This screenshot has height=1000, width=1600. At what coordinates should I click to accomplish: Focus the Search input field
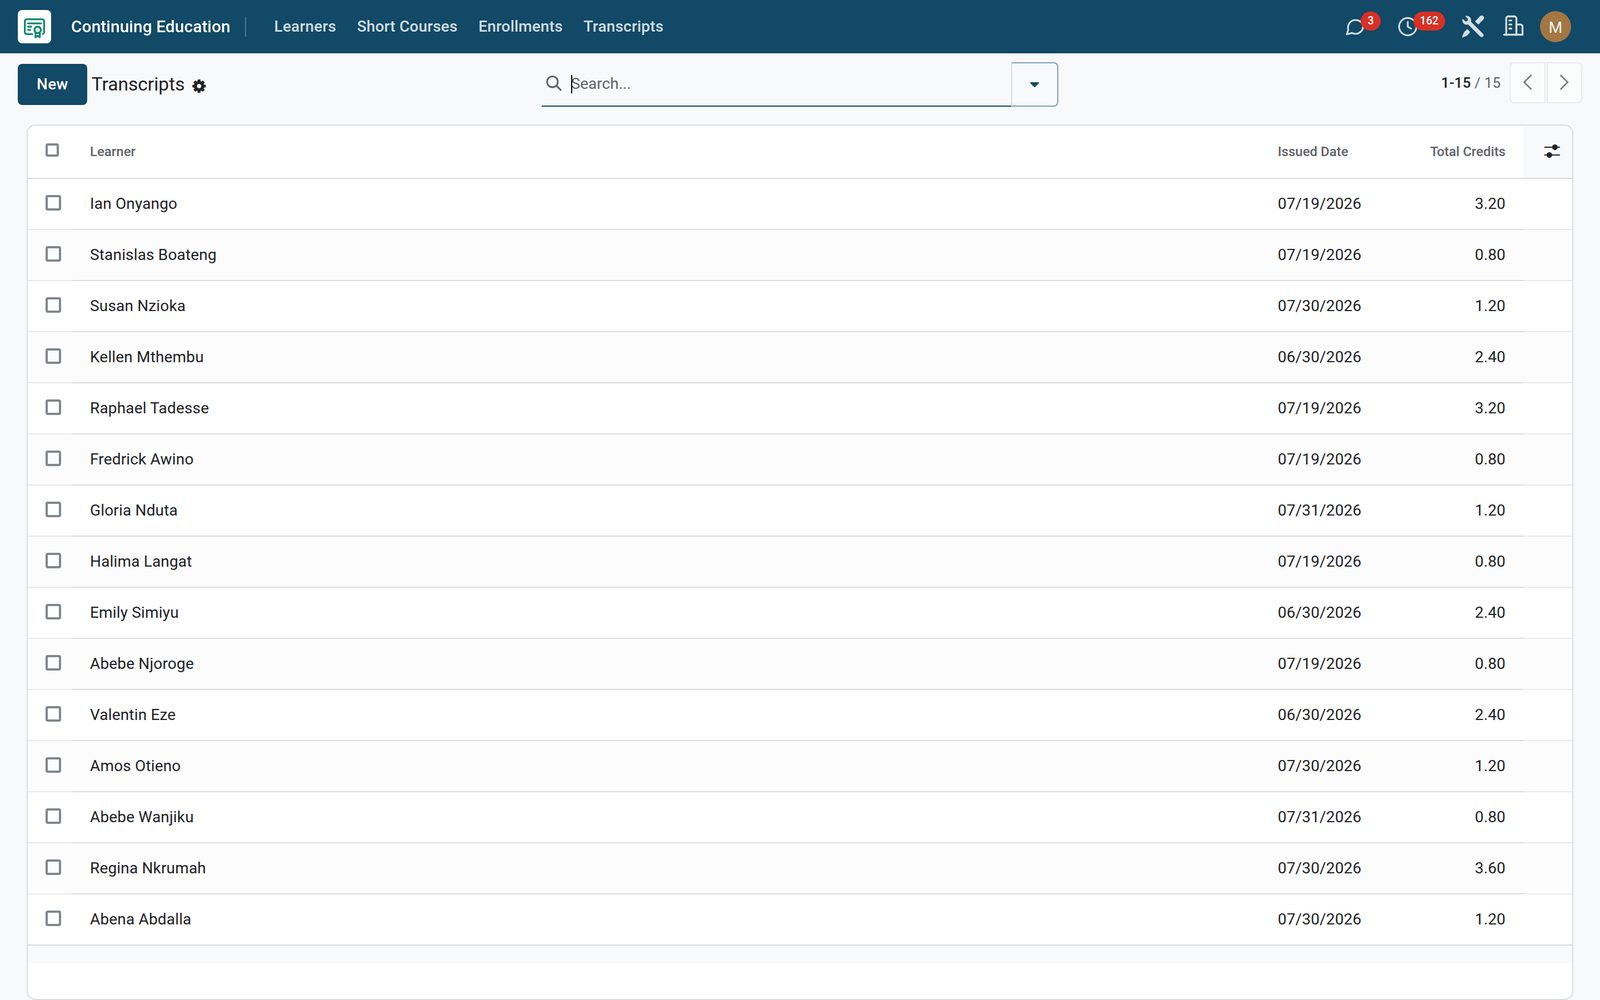click(788, 84)
